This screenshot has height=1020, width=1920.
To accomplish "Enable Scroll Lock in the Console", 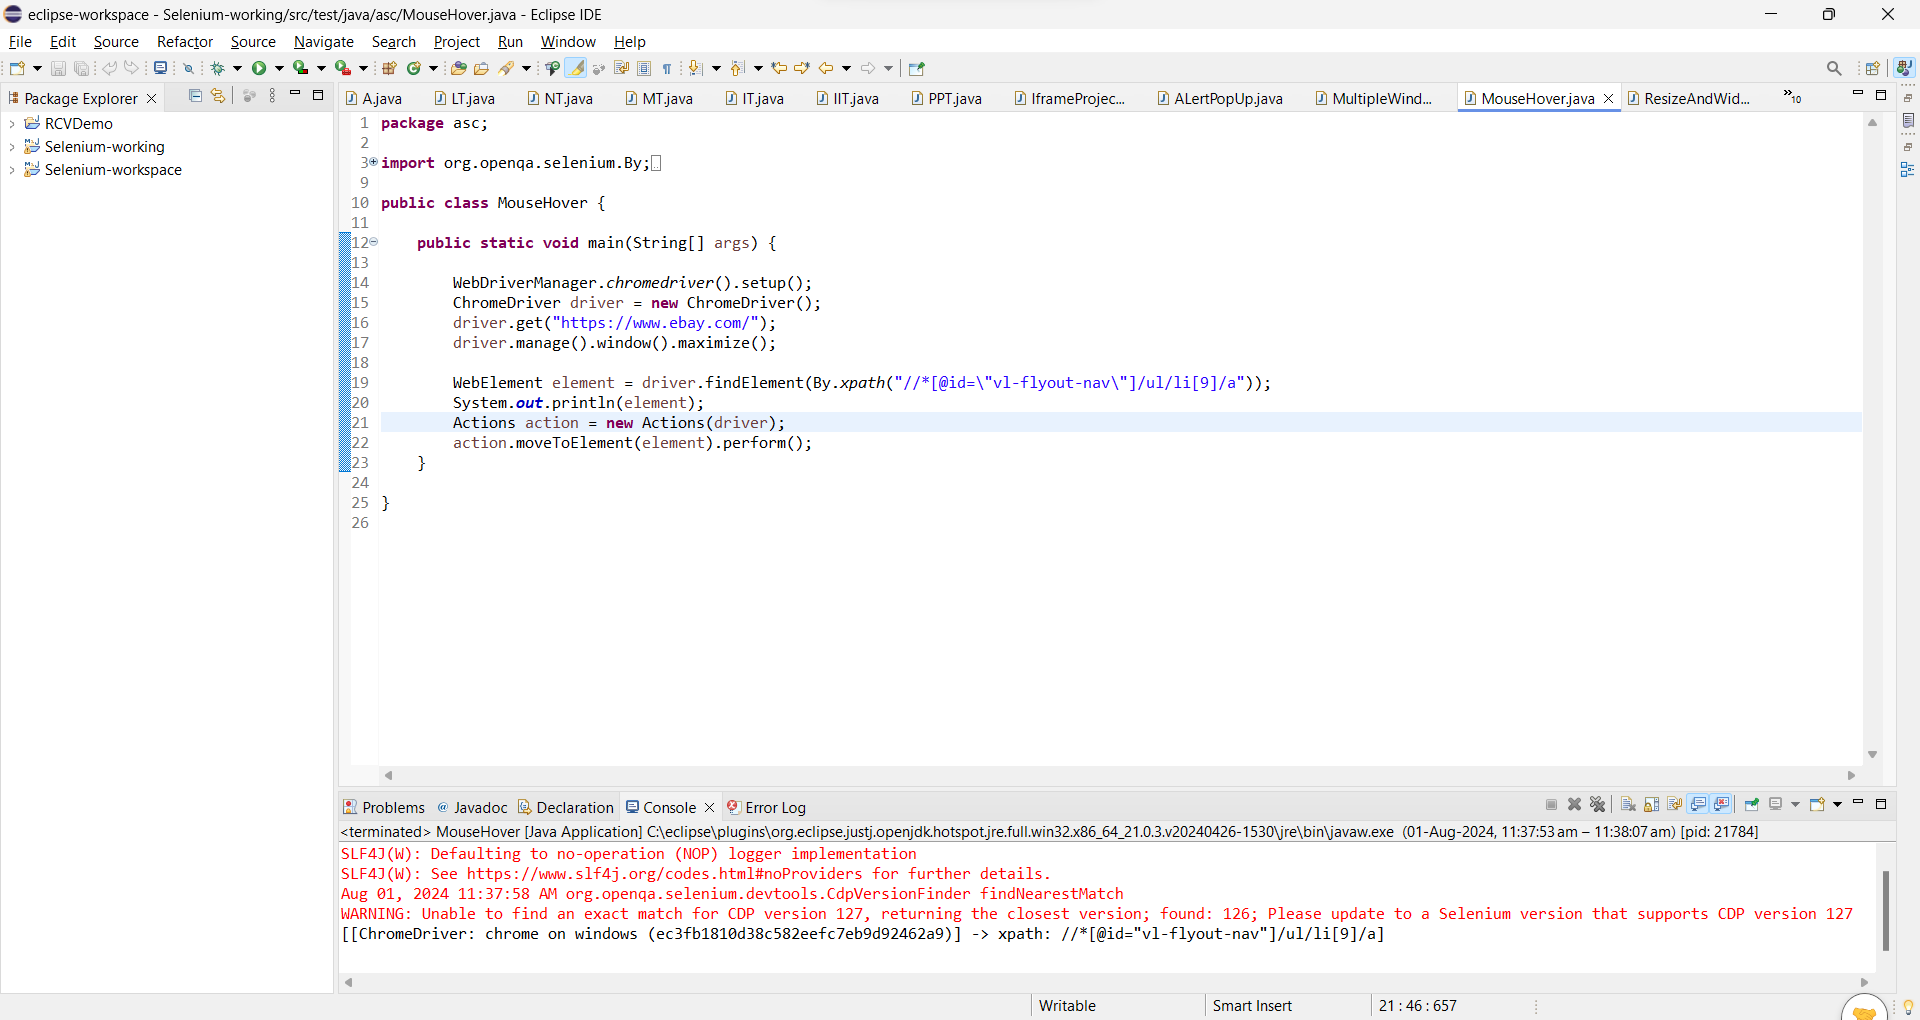I will [1651, 805].
